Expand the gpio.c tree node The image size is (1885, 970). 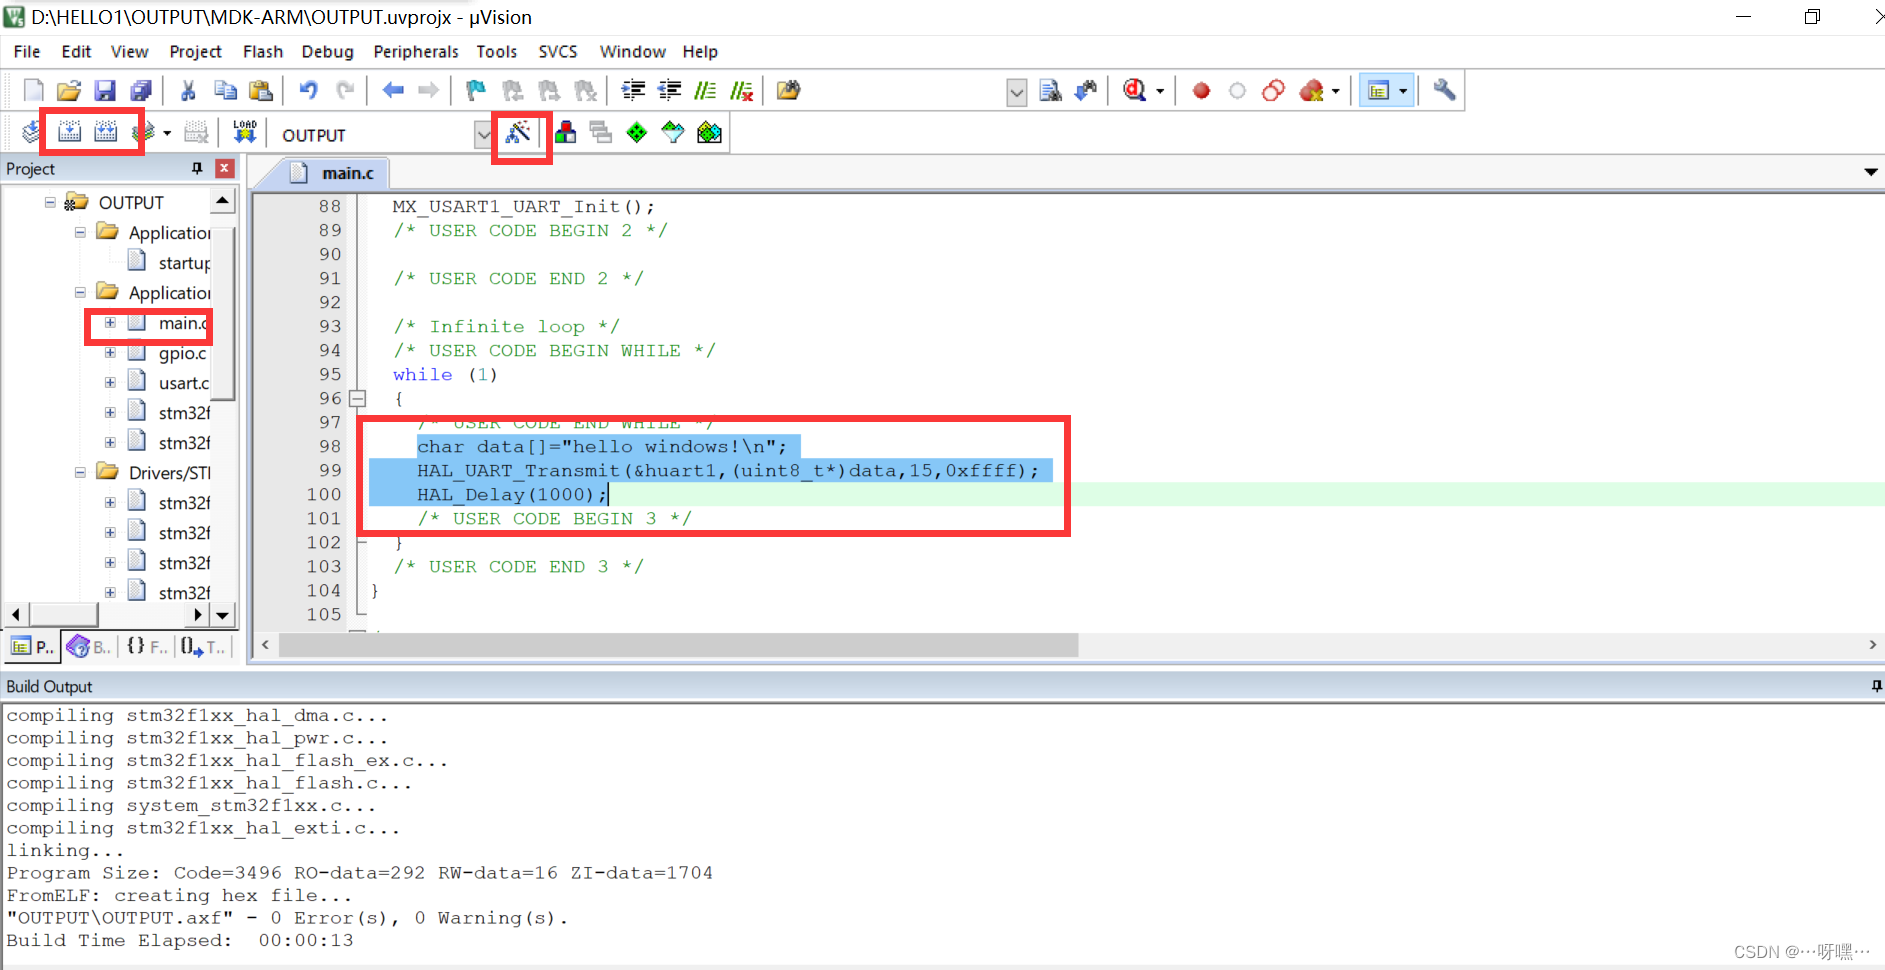(110, 352)
